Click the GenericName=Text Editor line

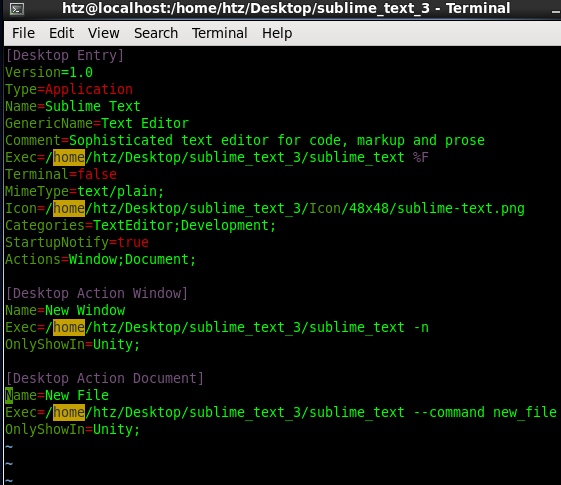97,123
